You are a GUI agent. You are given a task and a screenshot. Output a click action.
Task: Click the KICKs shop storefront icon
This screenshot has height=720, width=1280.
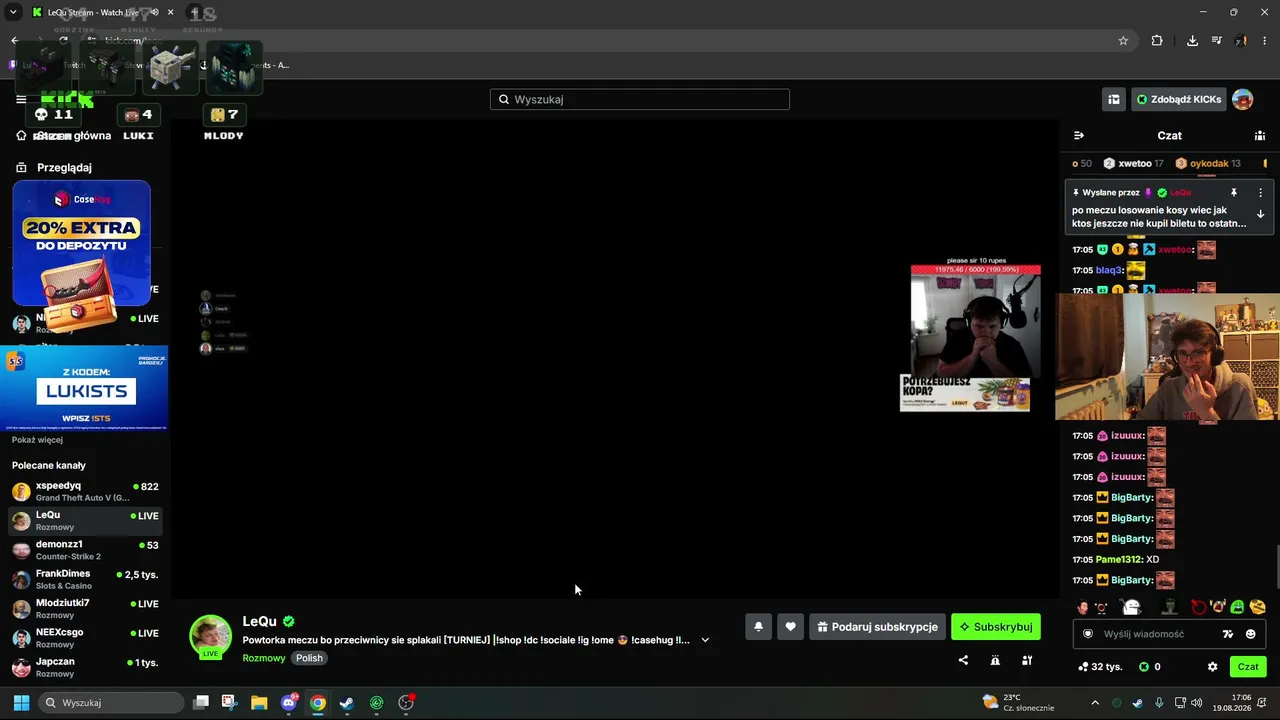[x=1114, y=99]
